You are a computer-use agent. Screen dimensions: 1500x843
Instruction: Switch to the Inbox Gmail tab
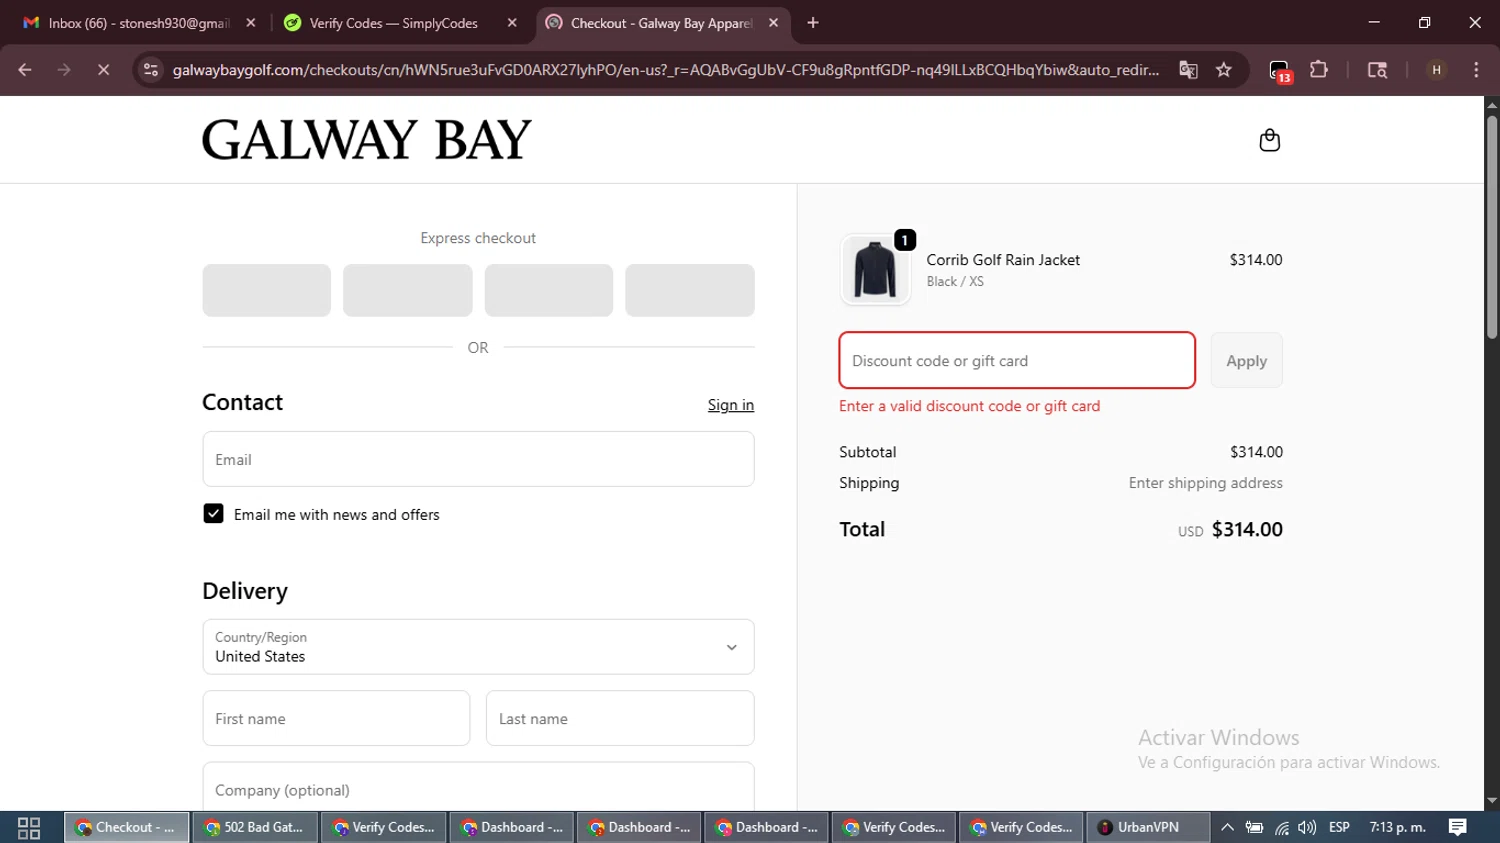[x=137, y=23]
